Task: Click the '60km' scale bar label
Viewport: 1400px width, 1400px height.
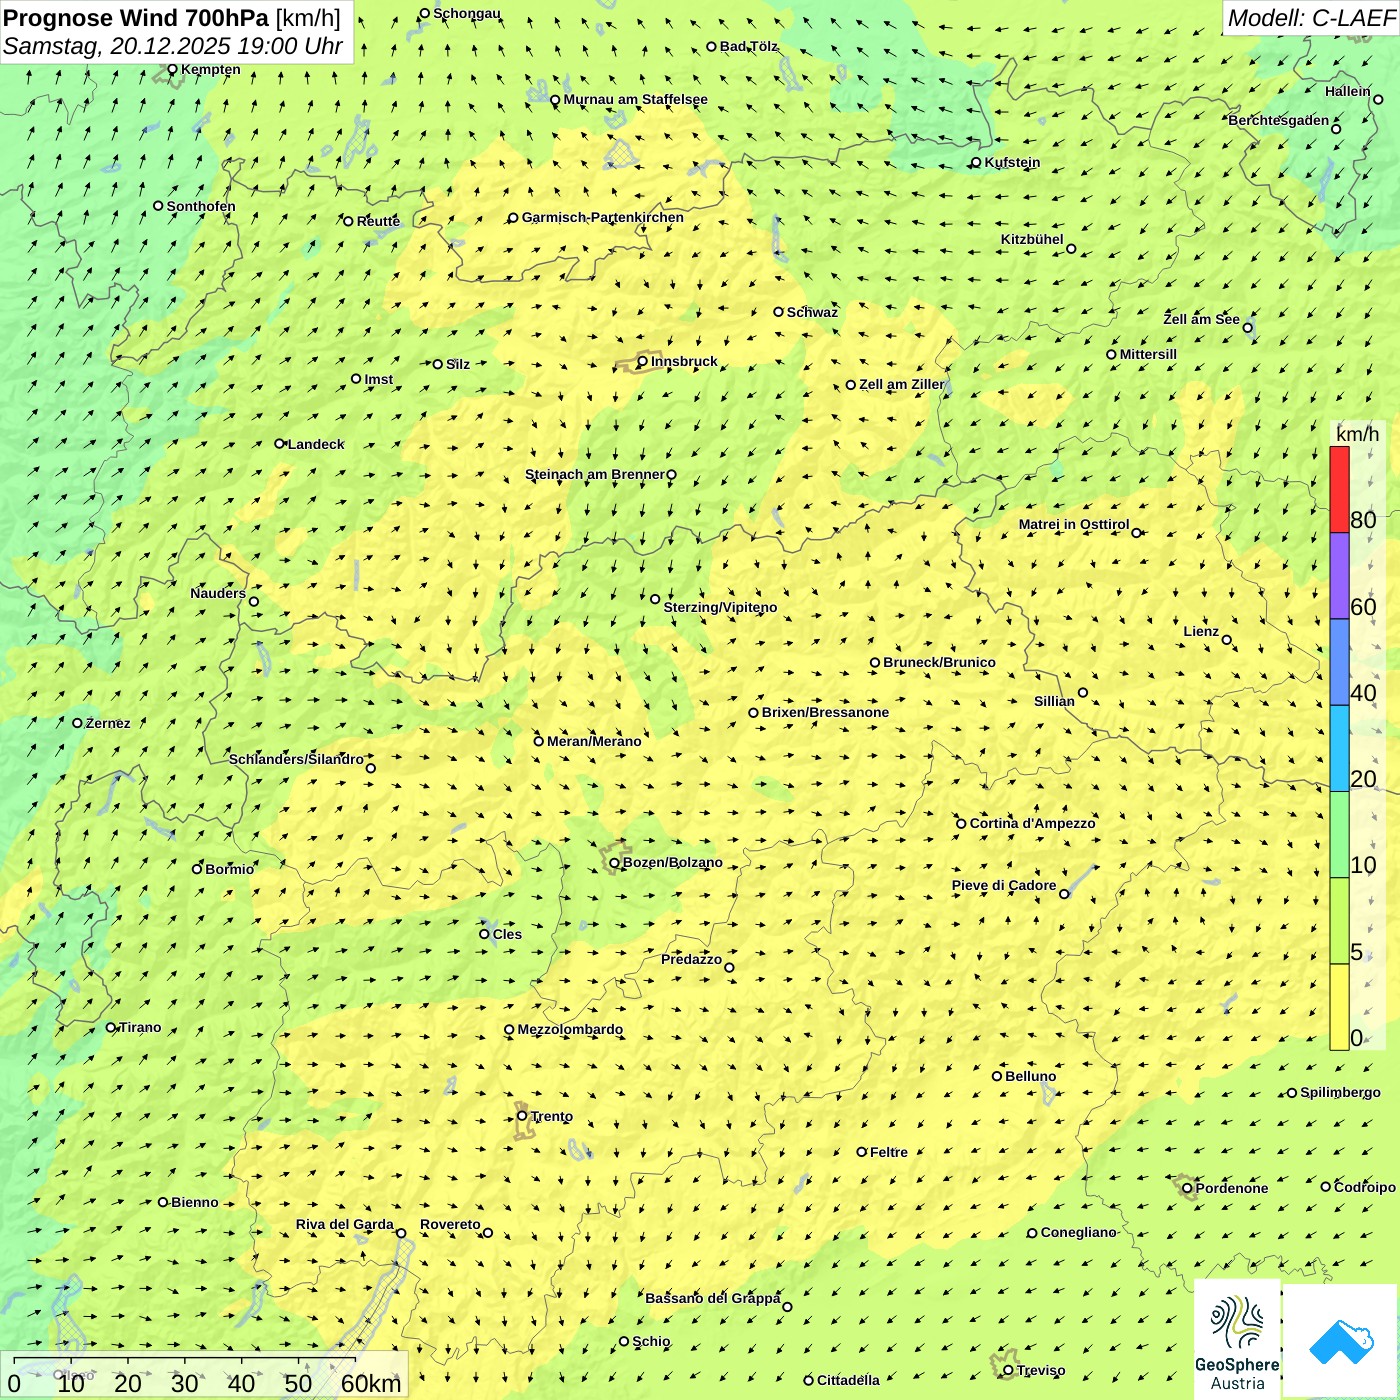Action: coord(371,1384)
